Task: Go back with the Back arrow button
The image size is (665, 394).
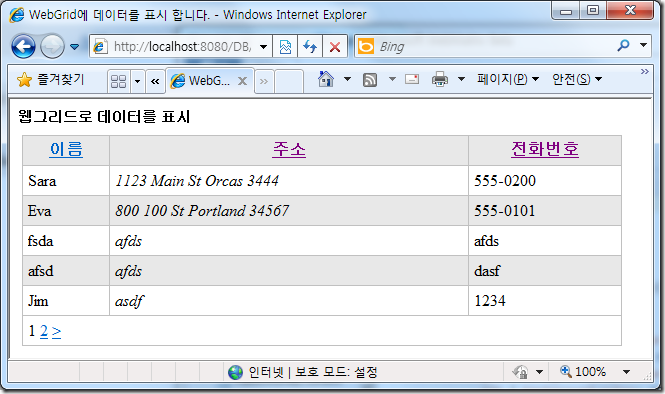Action: 23,46
